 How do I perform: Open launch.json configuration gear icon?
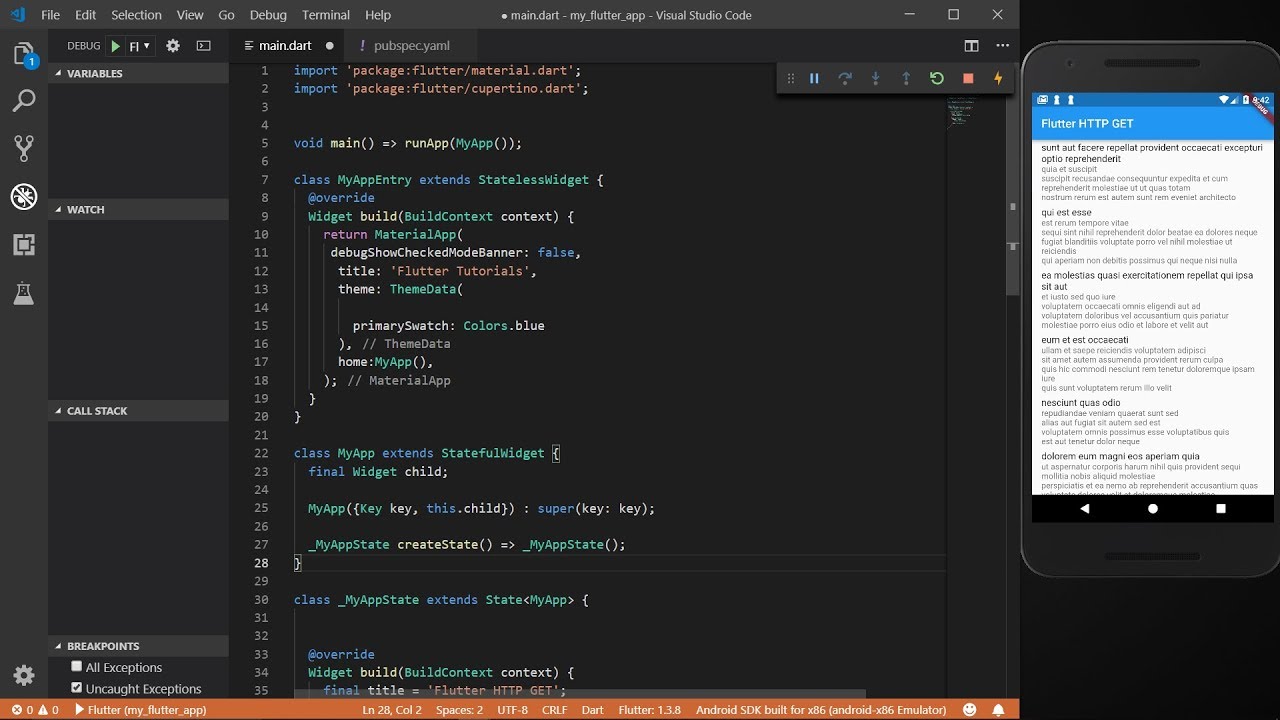(173, 46)
